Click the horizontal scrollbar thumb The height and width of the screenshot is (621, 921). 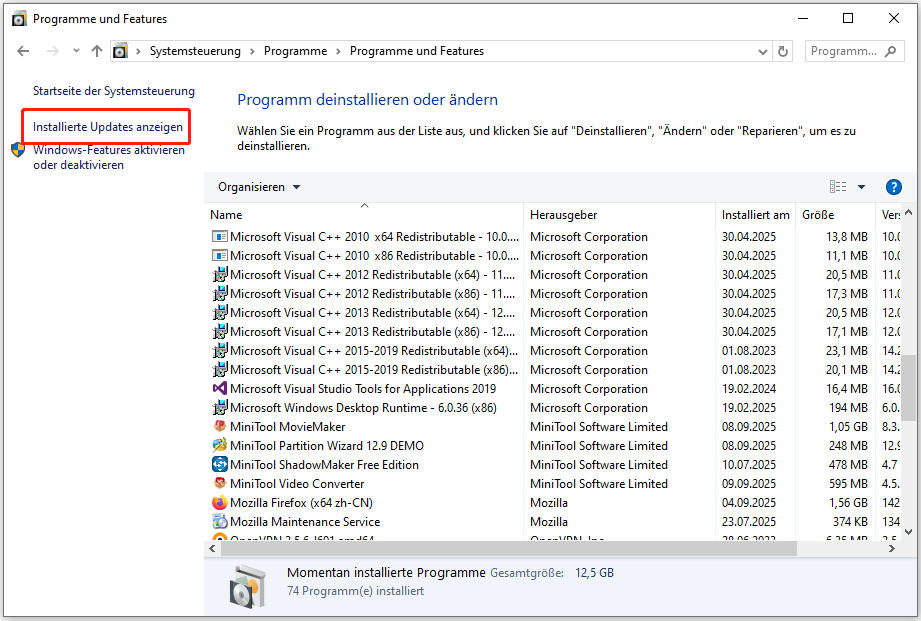coord(509,548)
